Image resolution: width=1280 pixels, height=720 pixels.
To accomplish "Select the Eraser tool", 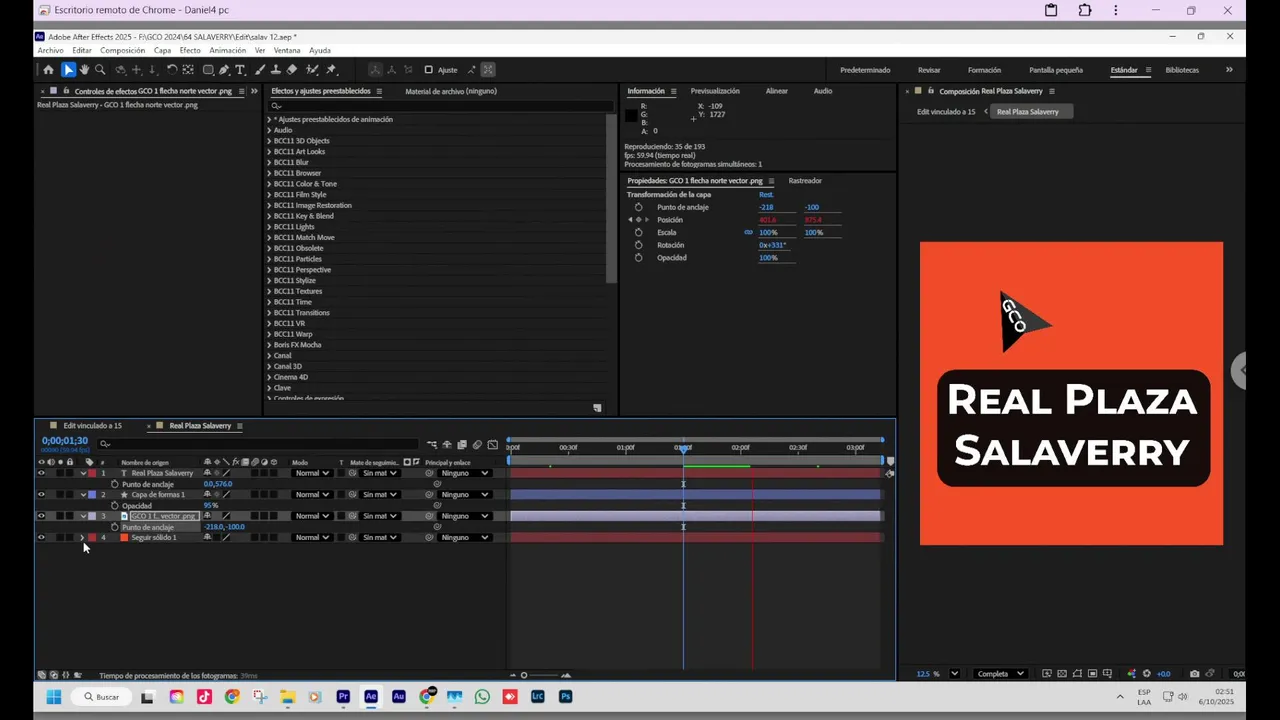I will pyautogui.click(x=292, y=70).
